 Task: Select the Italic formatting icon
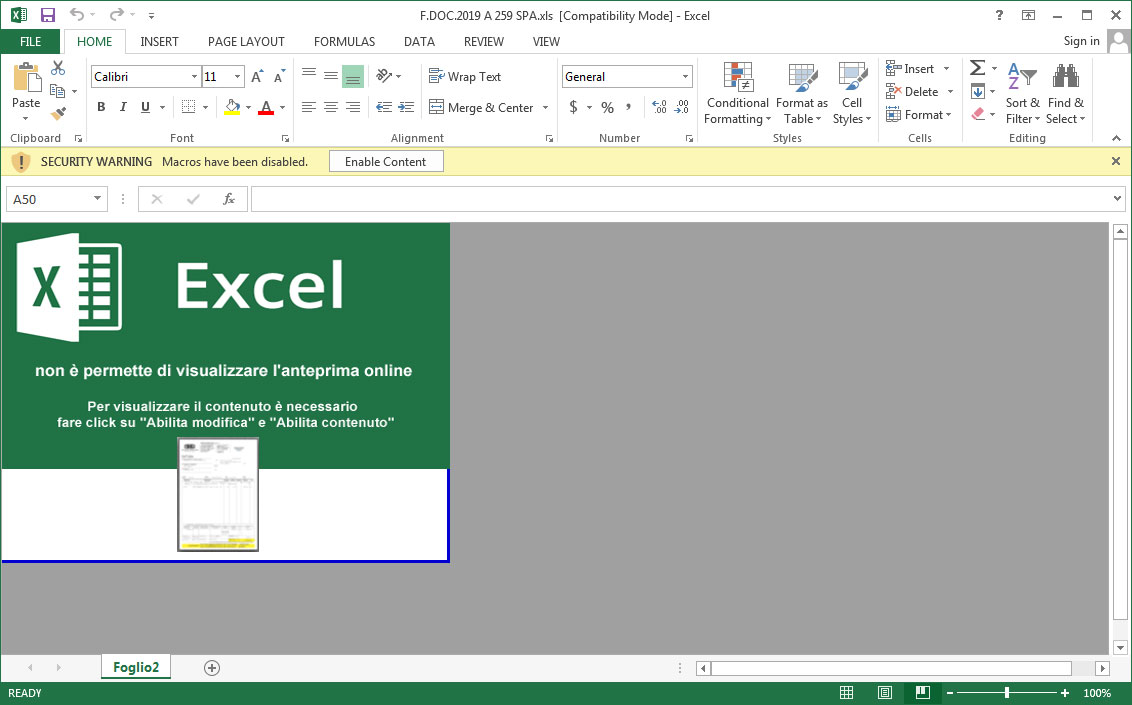(122, 106)
